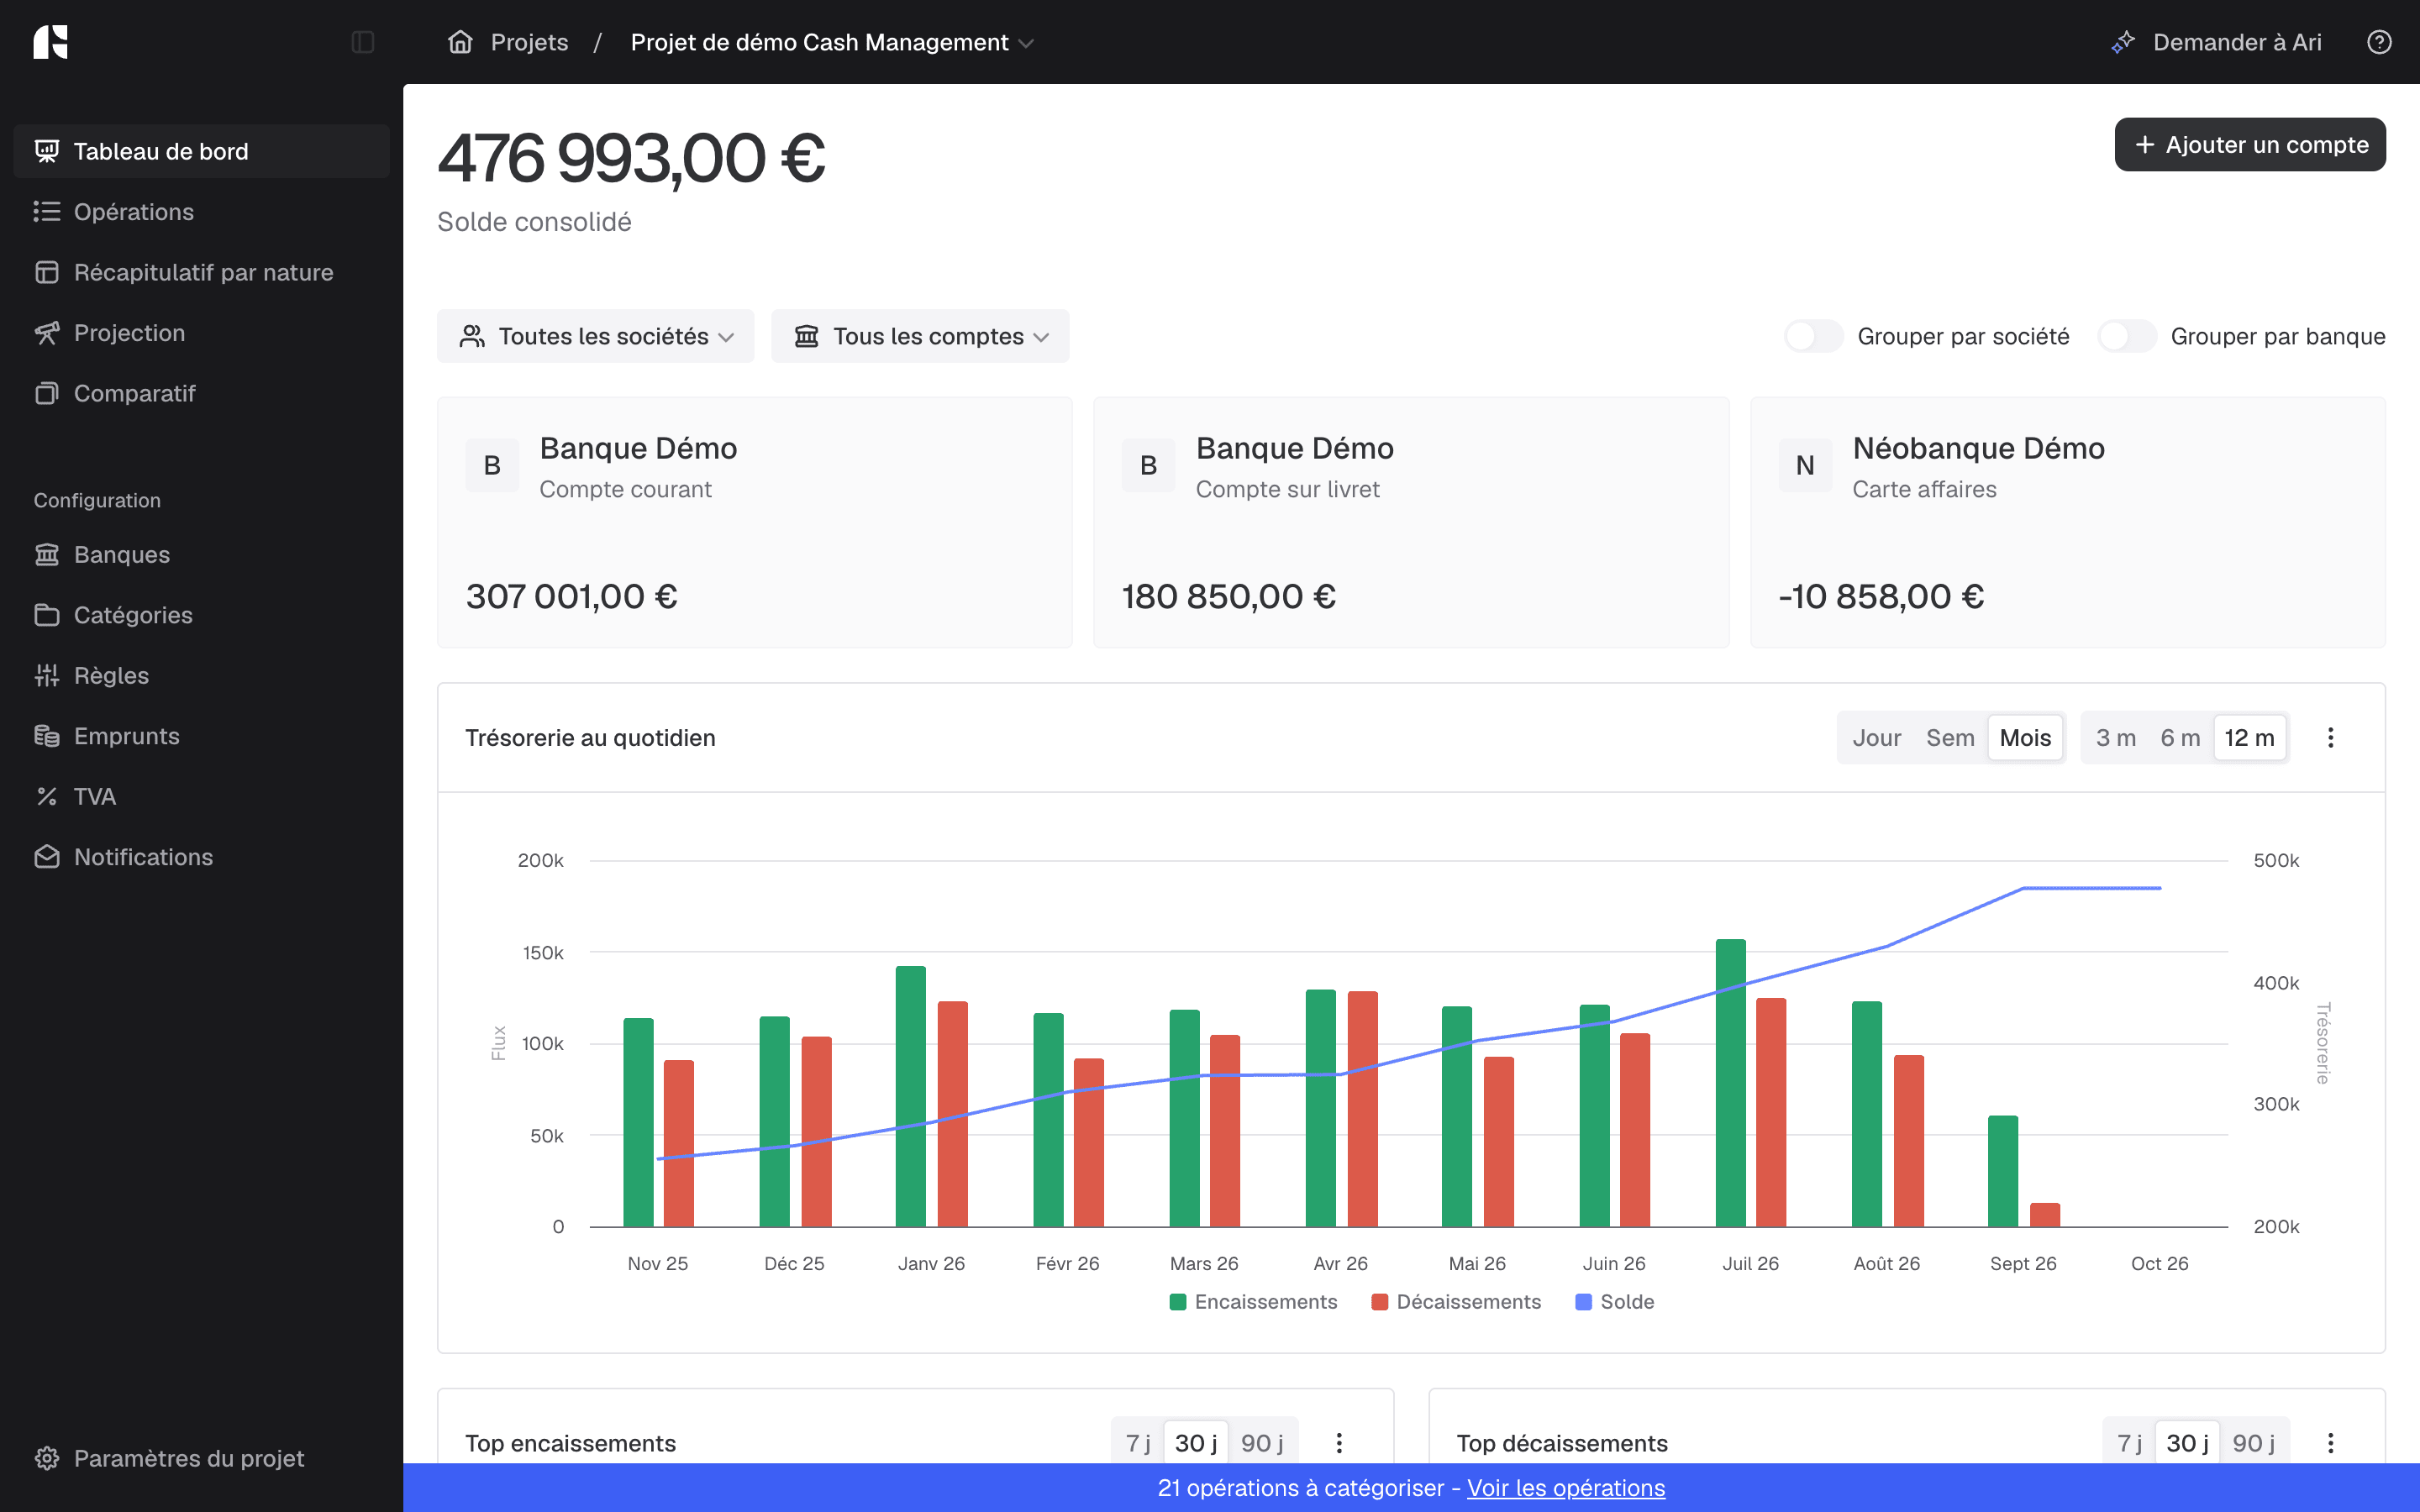Open Trésorerie au quotidien three-dot menu
Screen dimensions: 2420x1512
tap(2330, 738)
